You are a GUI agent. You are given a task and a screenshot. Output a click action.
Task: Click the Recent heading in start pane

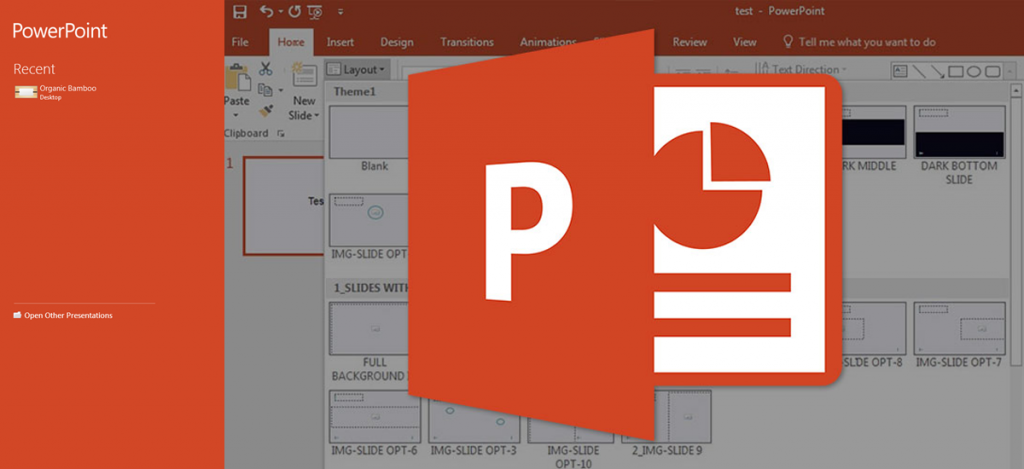click(35, 69)
